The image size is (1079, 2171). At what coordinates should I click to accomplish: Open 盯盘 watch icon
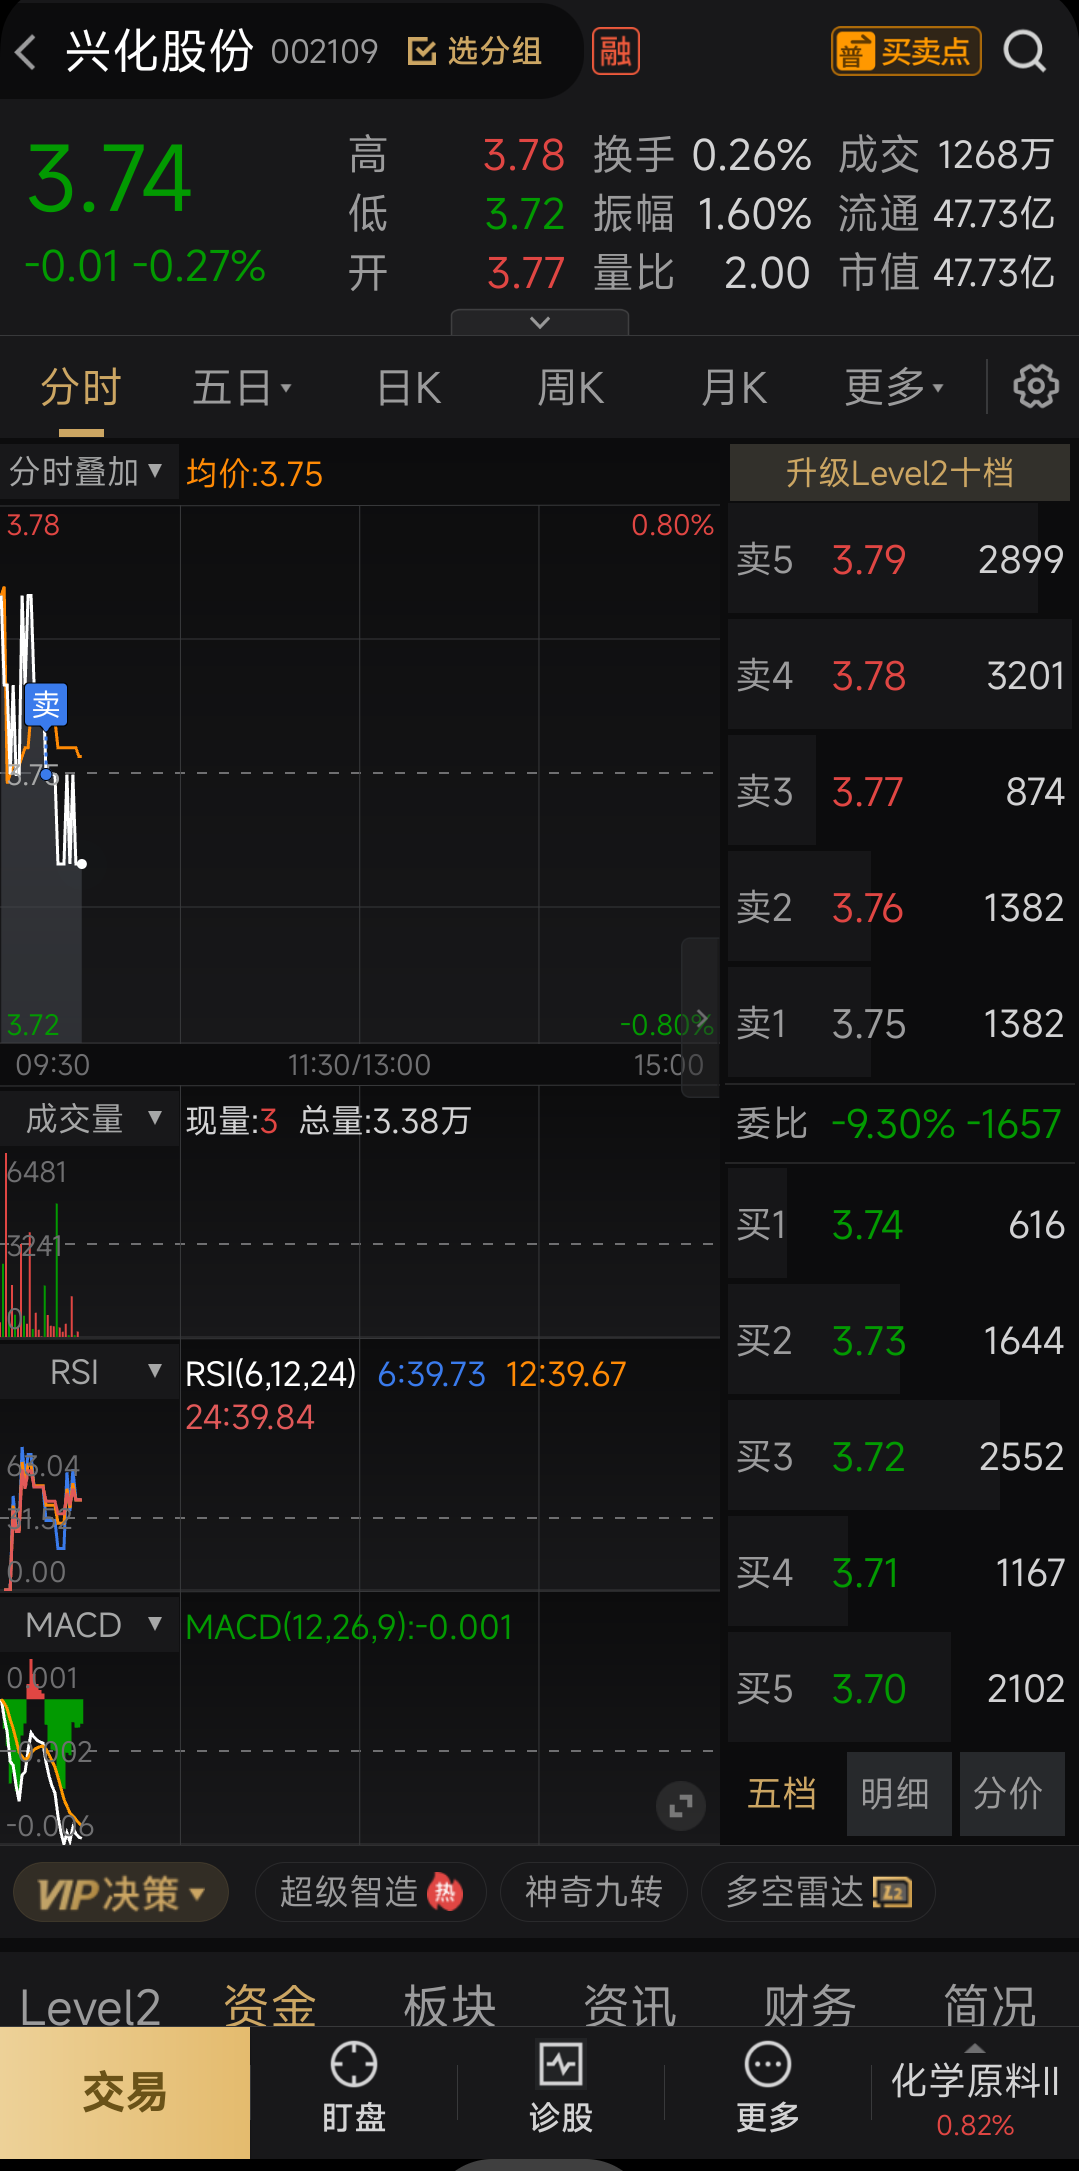354,2064
